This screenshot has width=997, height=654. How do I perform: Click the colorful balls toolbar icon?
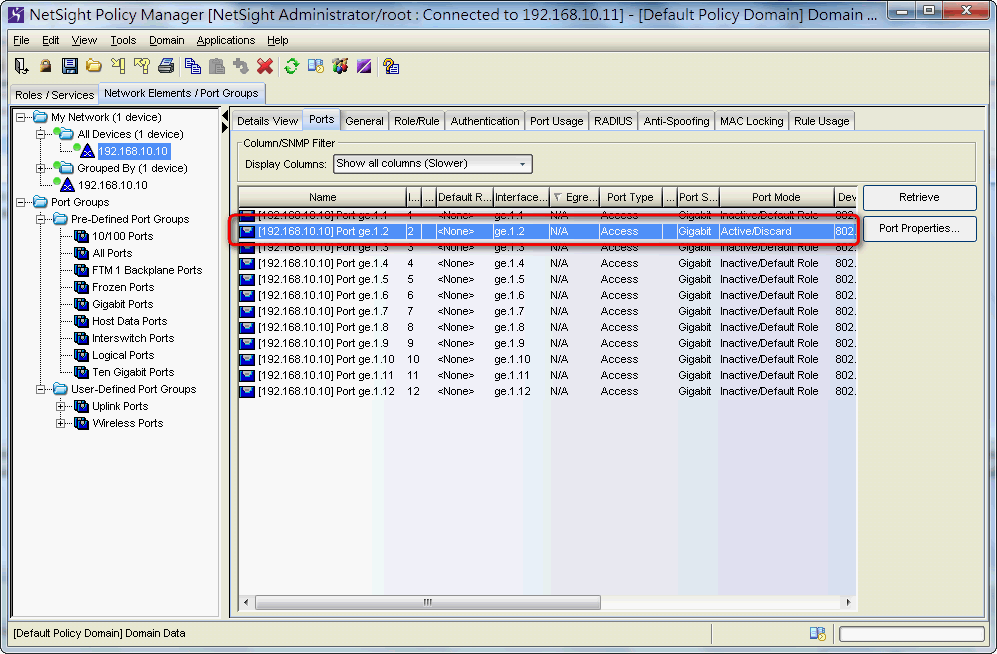point(340,65)
